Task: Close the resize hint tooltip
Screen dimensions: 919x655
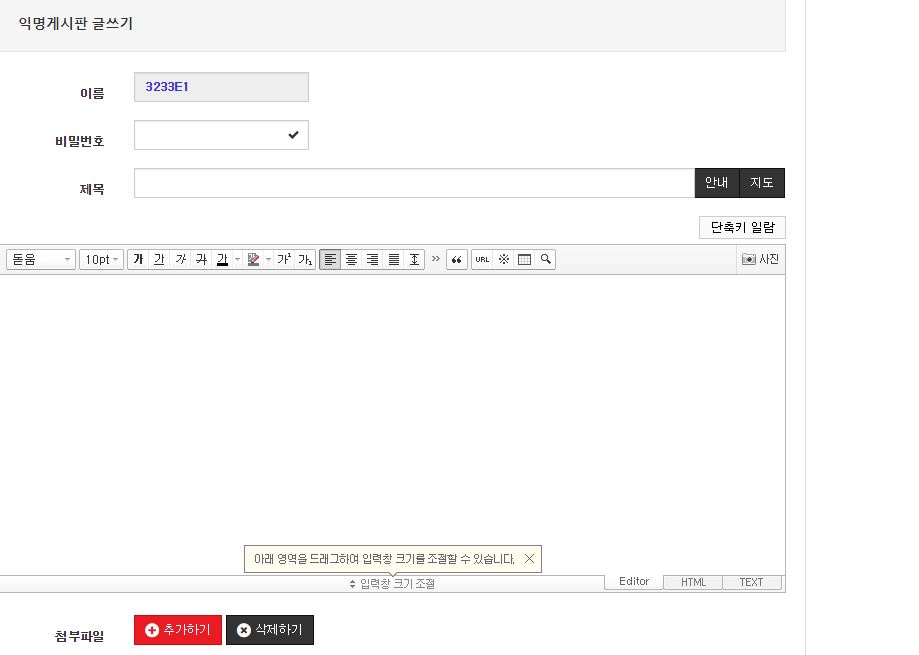Action: pyautogui.click(x=529, y=559)
